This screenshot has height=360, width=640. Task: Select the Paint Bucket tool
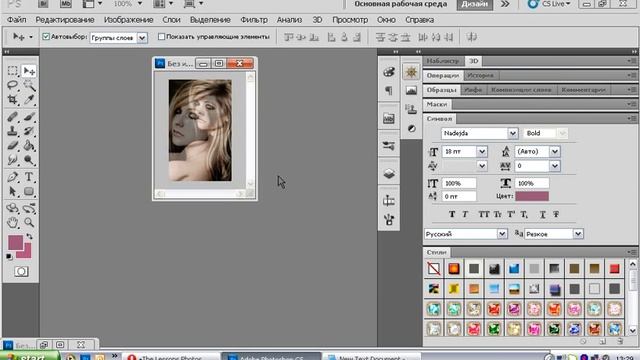[x=29, y=145]
